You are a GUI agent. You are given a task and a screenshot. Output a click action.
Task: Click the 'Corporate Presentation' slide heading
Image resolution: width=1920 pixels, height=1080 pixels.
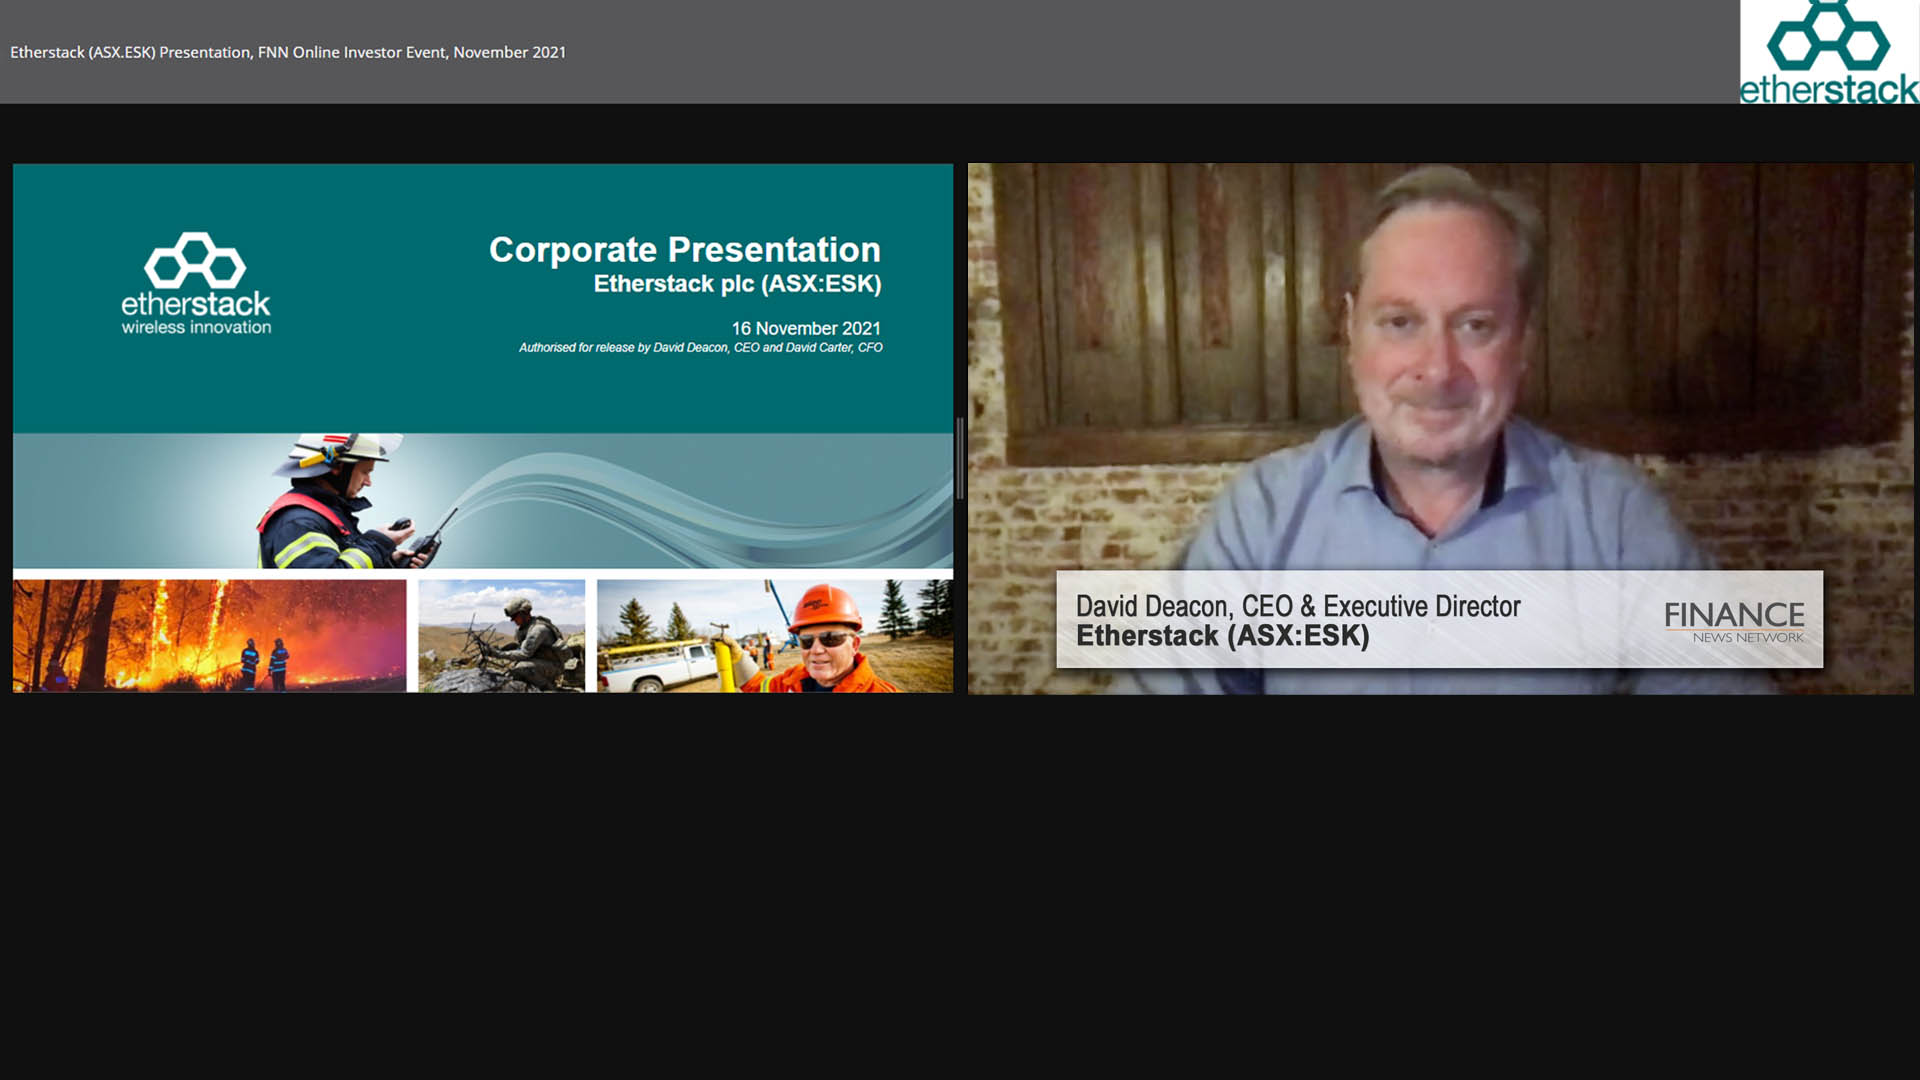coord(684,249)
